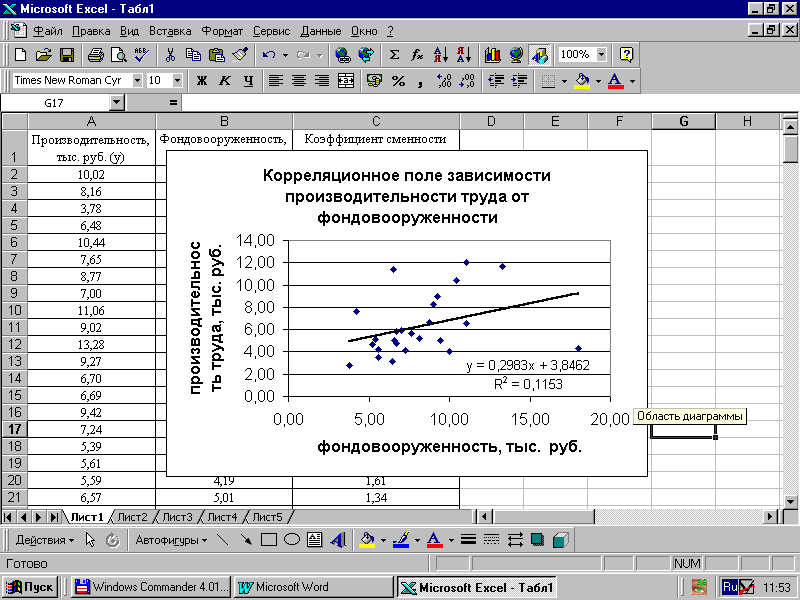800x600 pixels.
Task: Apply red font color in formatting toolbar
Action: pyautogui.click(x=616, y=81)
